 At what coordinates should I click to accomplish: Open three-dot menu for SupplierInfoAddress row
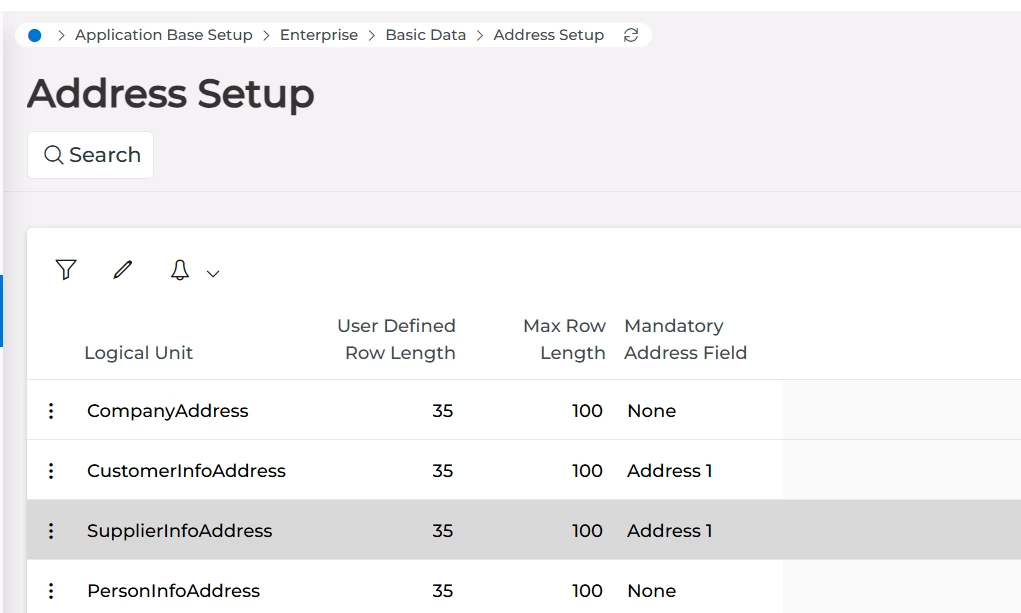coord(51,531)
